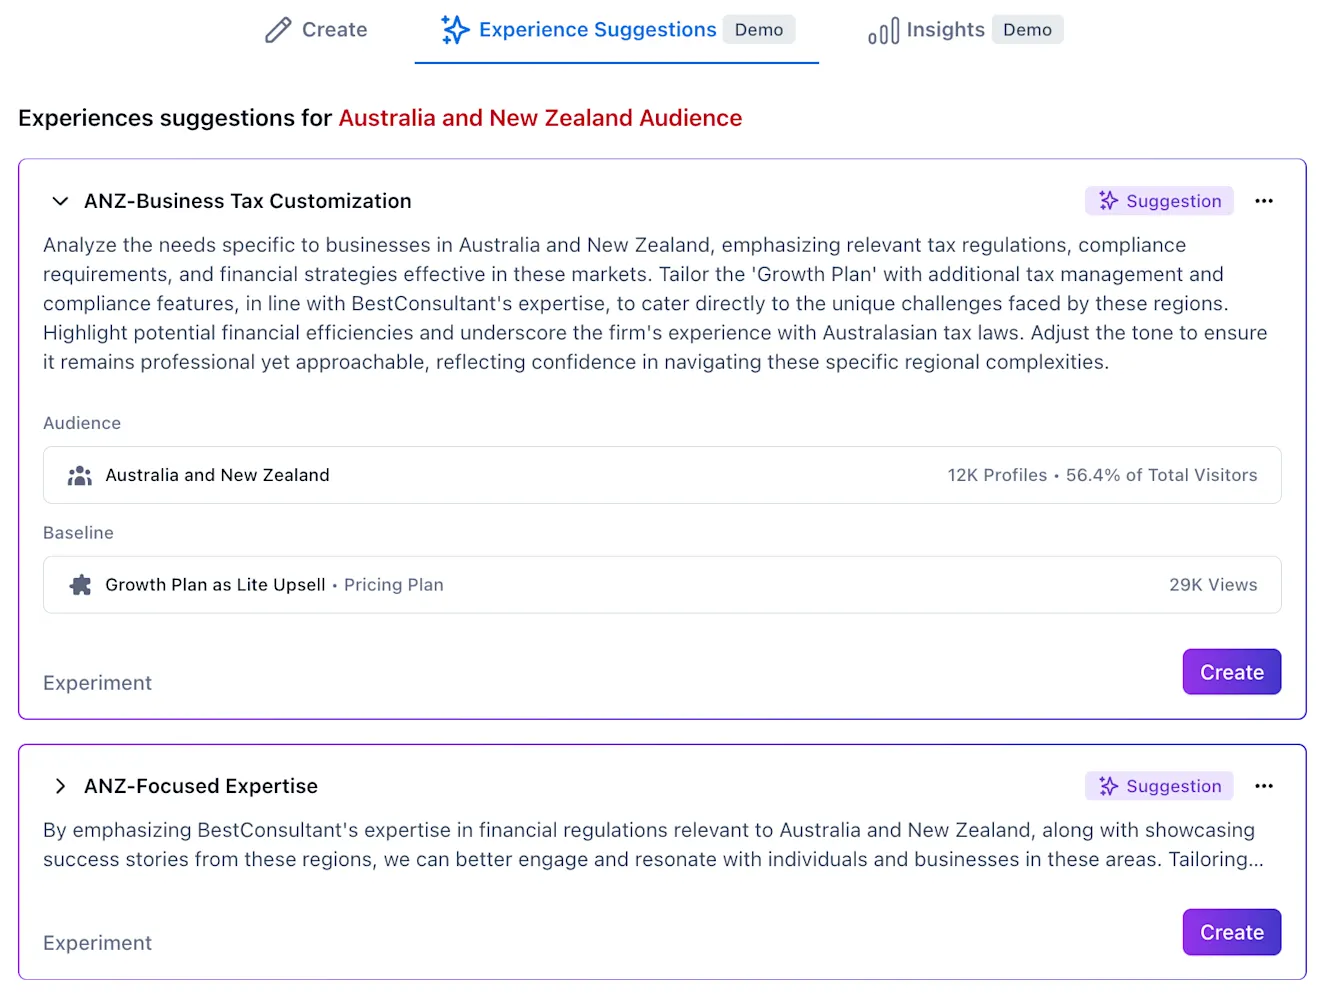Create the ANZ-Business Tax Customization experiment

point(1232,672)
